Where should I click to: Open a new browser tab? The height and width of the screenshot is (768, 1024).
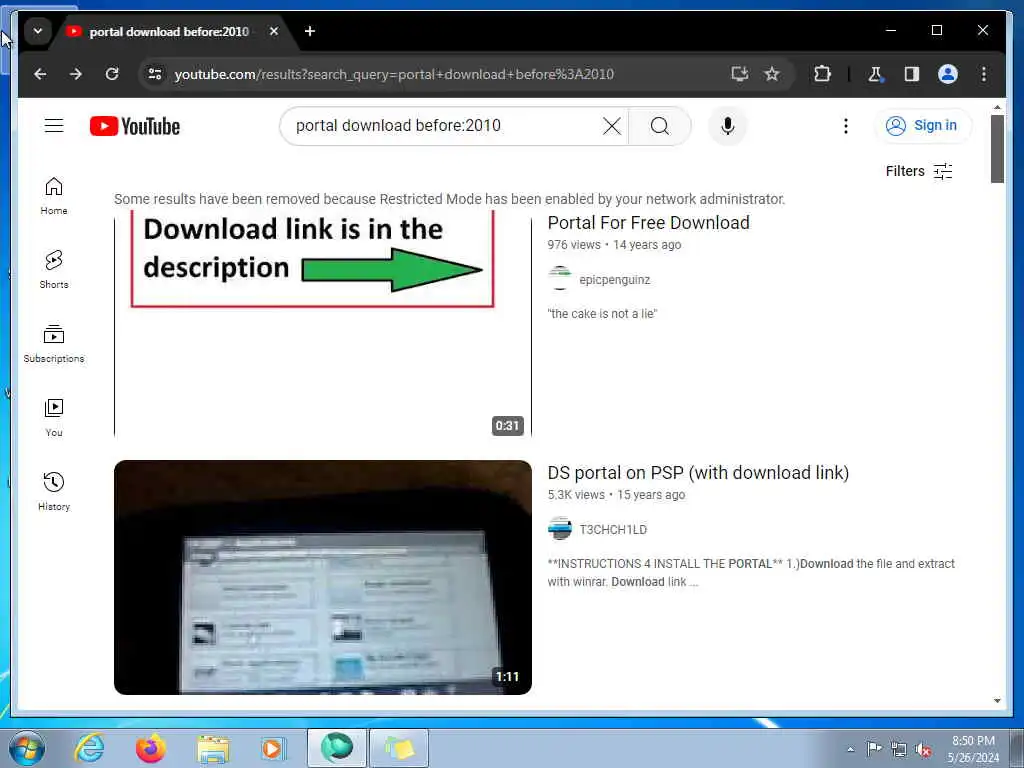(310, 31)
